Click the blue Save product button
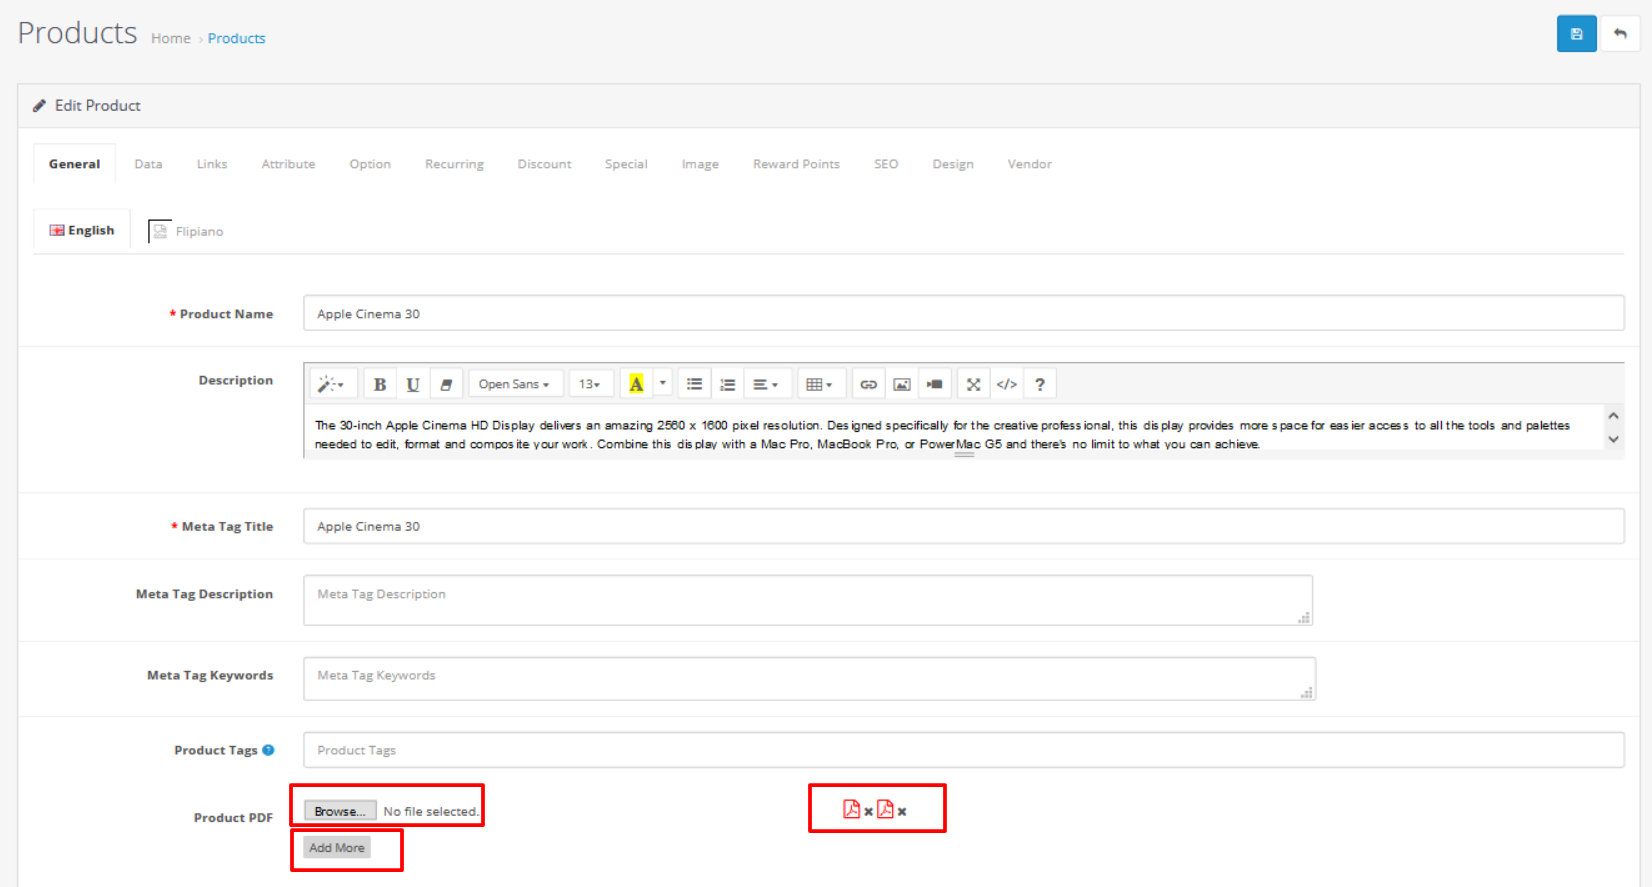The width and height of the screenshot is (1652, 887). click(1576, 34)
